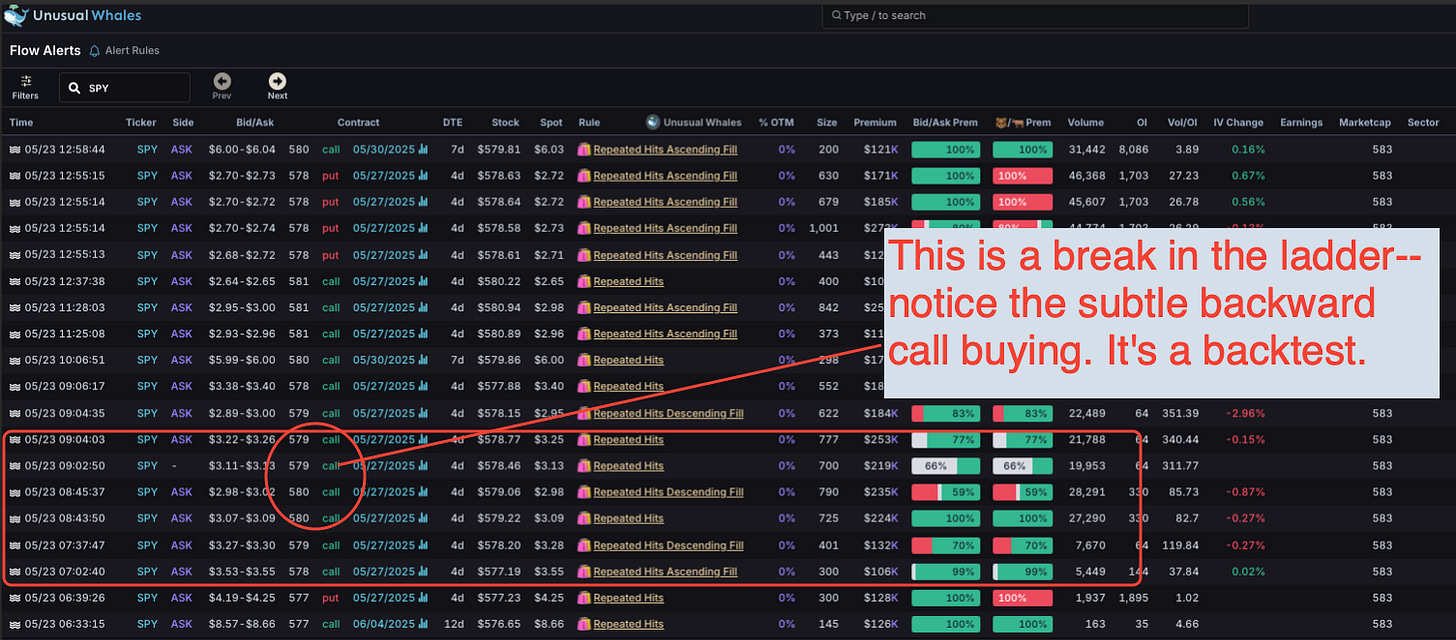Sort by Size column header
Image resolution: width=1456 pixels, height=640 pixels.
827,122
